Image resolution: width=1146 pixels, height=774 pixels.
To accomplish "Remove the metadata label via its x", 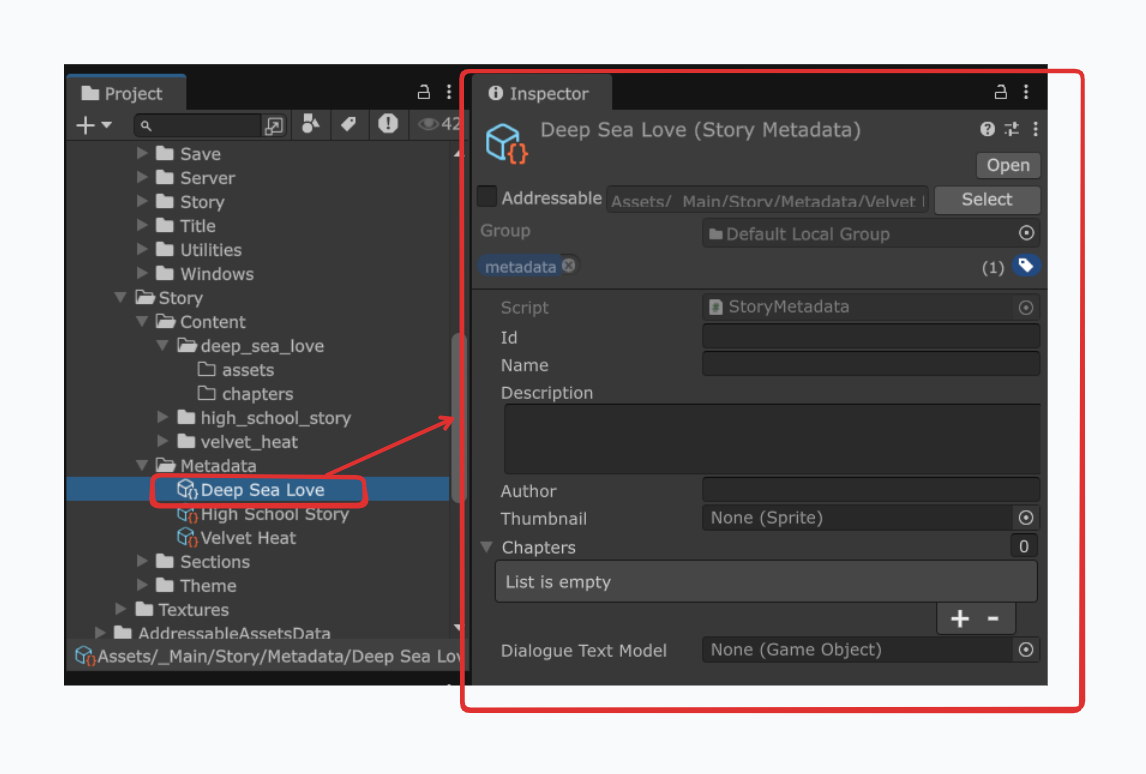I will [x=567, y=266].
